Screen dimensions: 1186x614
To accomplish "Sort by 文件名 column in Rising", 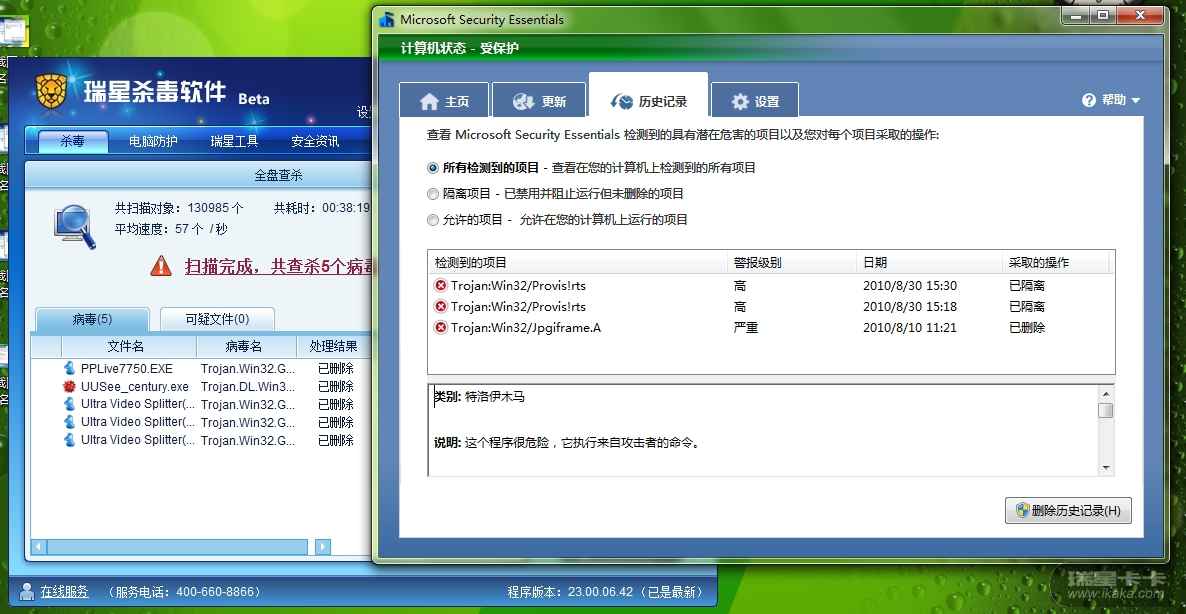I will 129,346.
